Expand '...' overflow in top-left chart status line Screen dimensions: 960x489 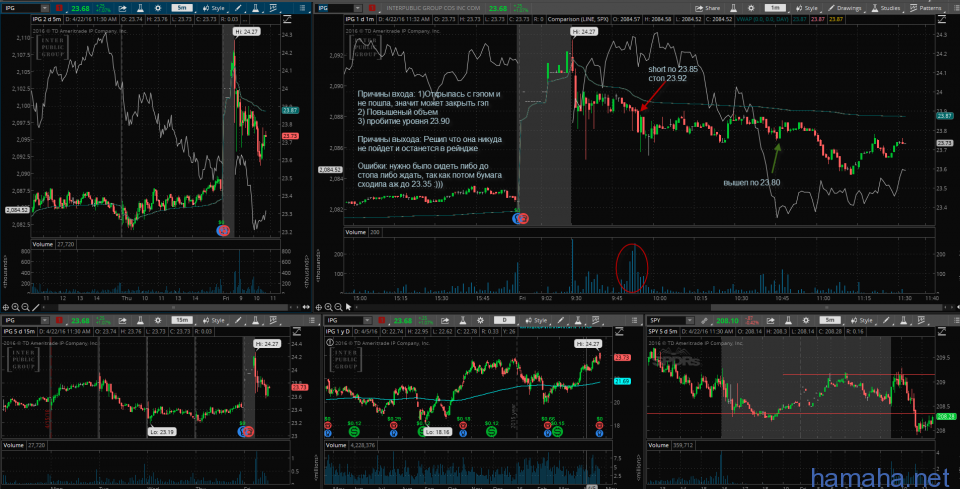(x=245, y=20)
